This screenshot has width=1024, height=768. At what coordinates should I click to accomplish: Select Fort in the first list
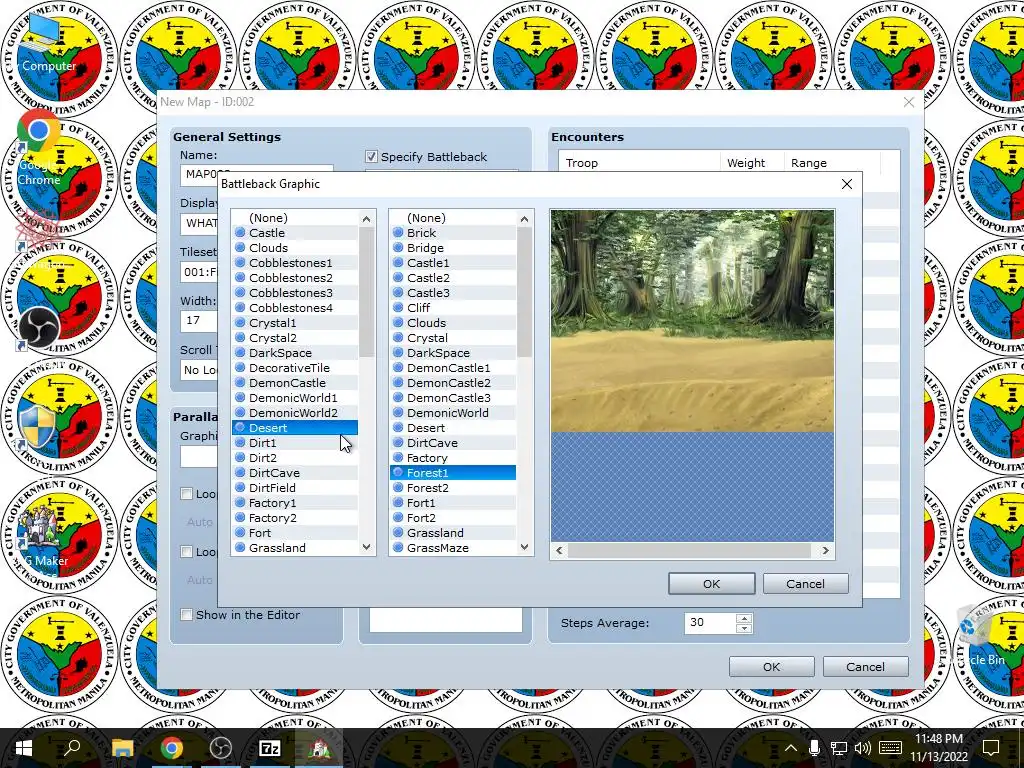295,533
